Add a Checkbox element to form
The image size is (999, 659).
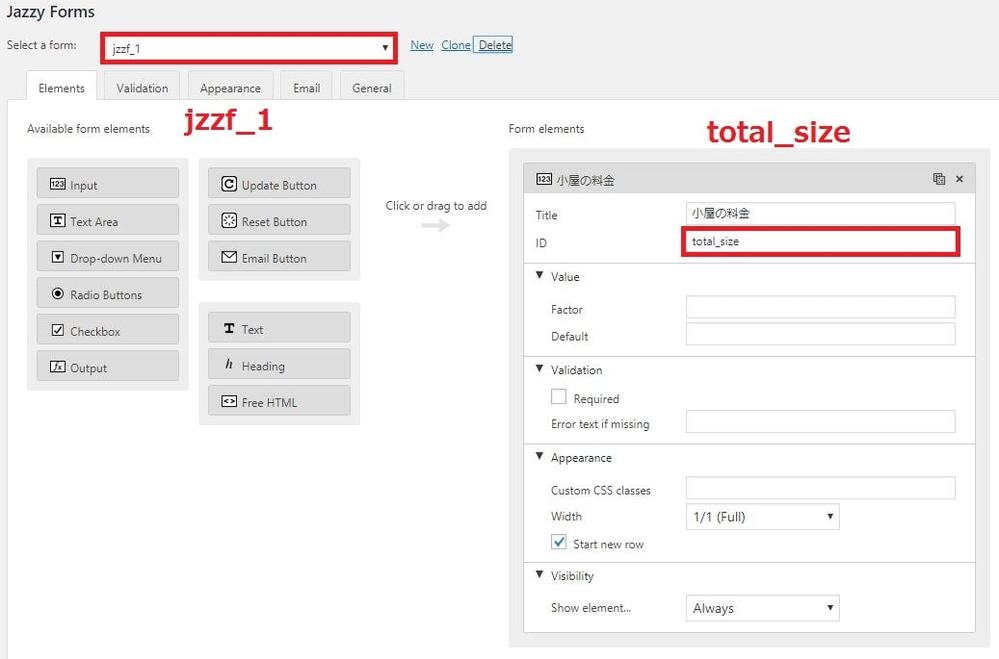108,331
